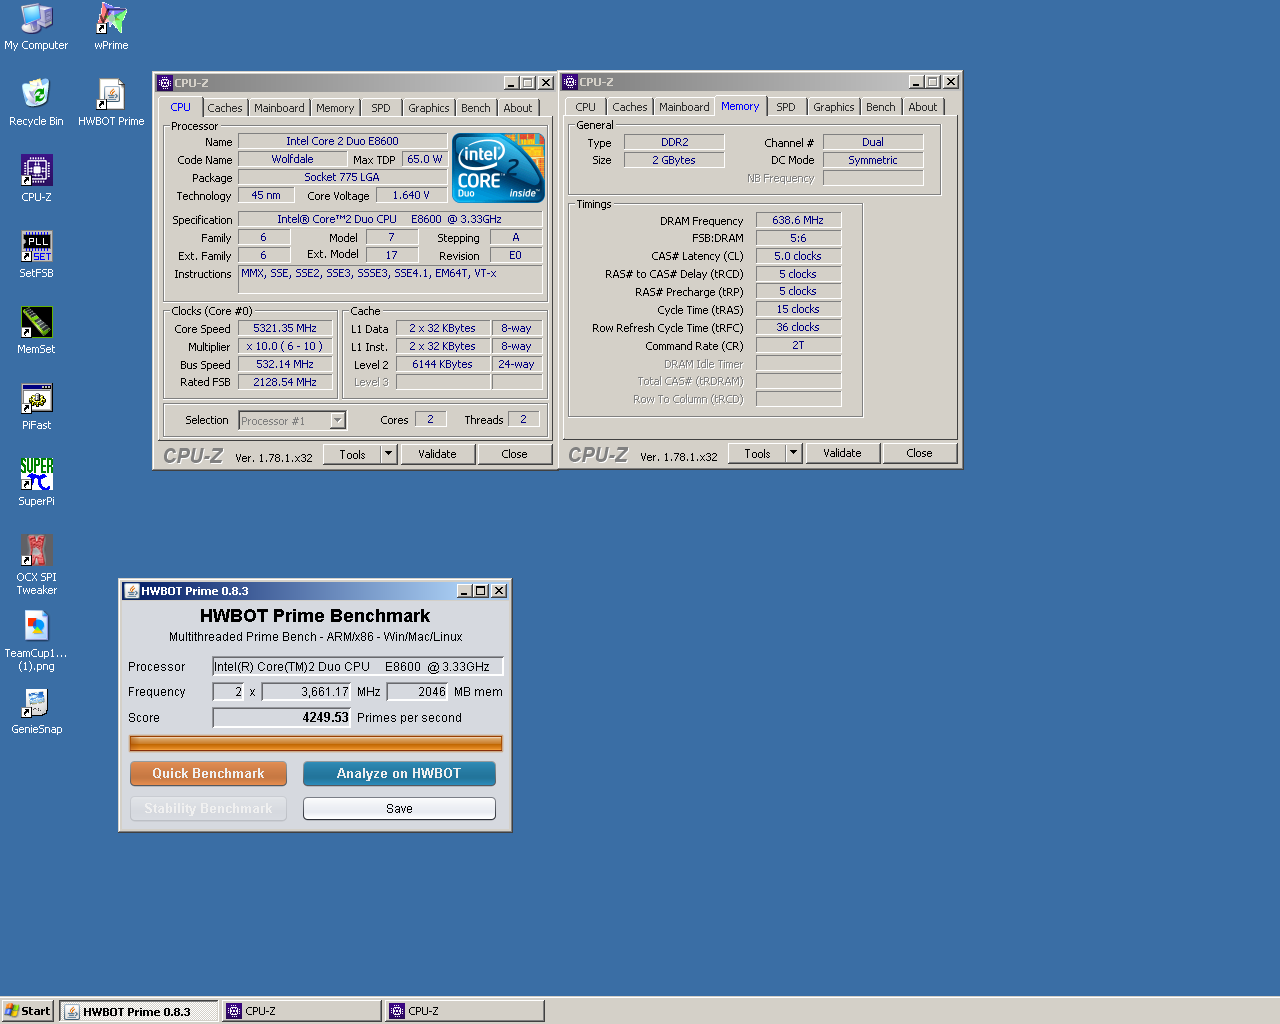Image resolution: width=1280 pixels, height=1024 pixels.
Task: Click the Processor name field in HWBOT Prime
Action: pyautogui.click(x=357, y=667)
